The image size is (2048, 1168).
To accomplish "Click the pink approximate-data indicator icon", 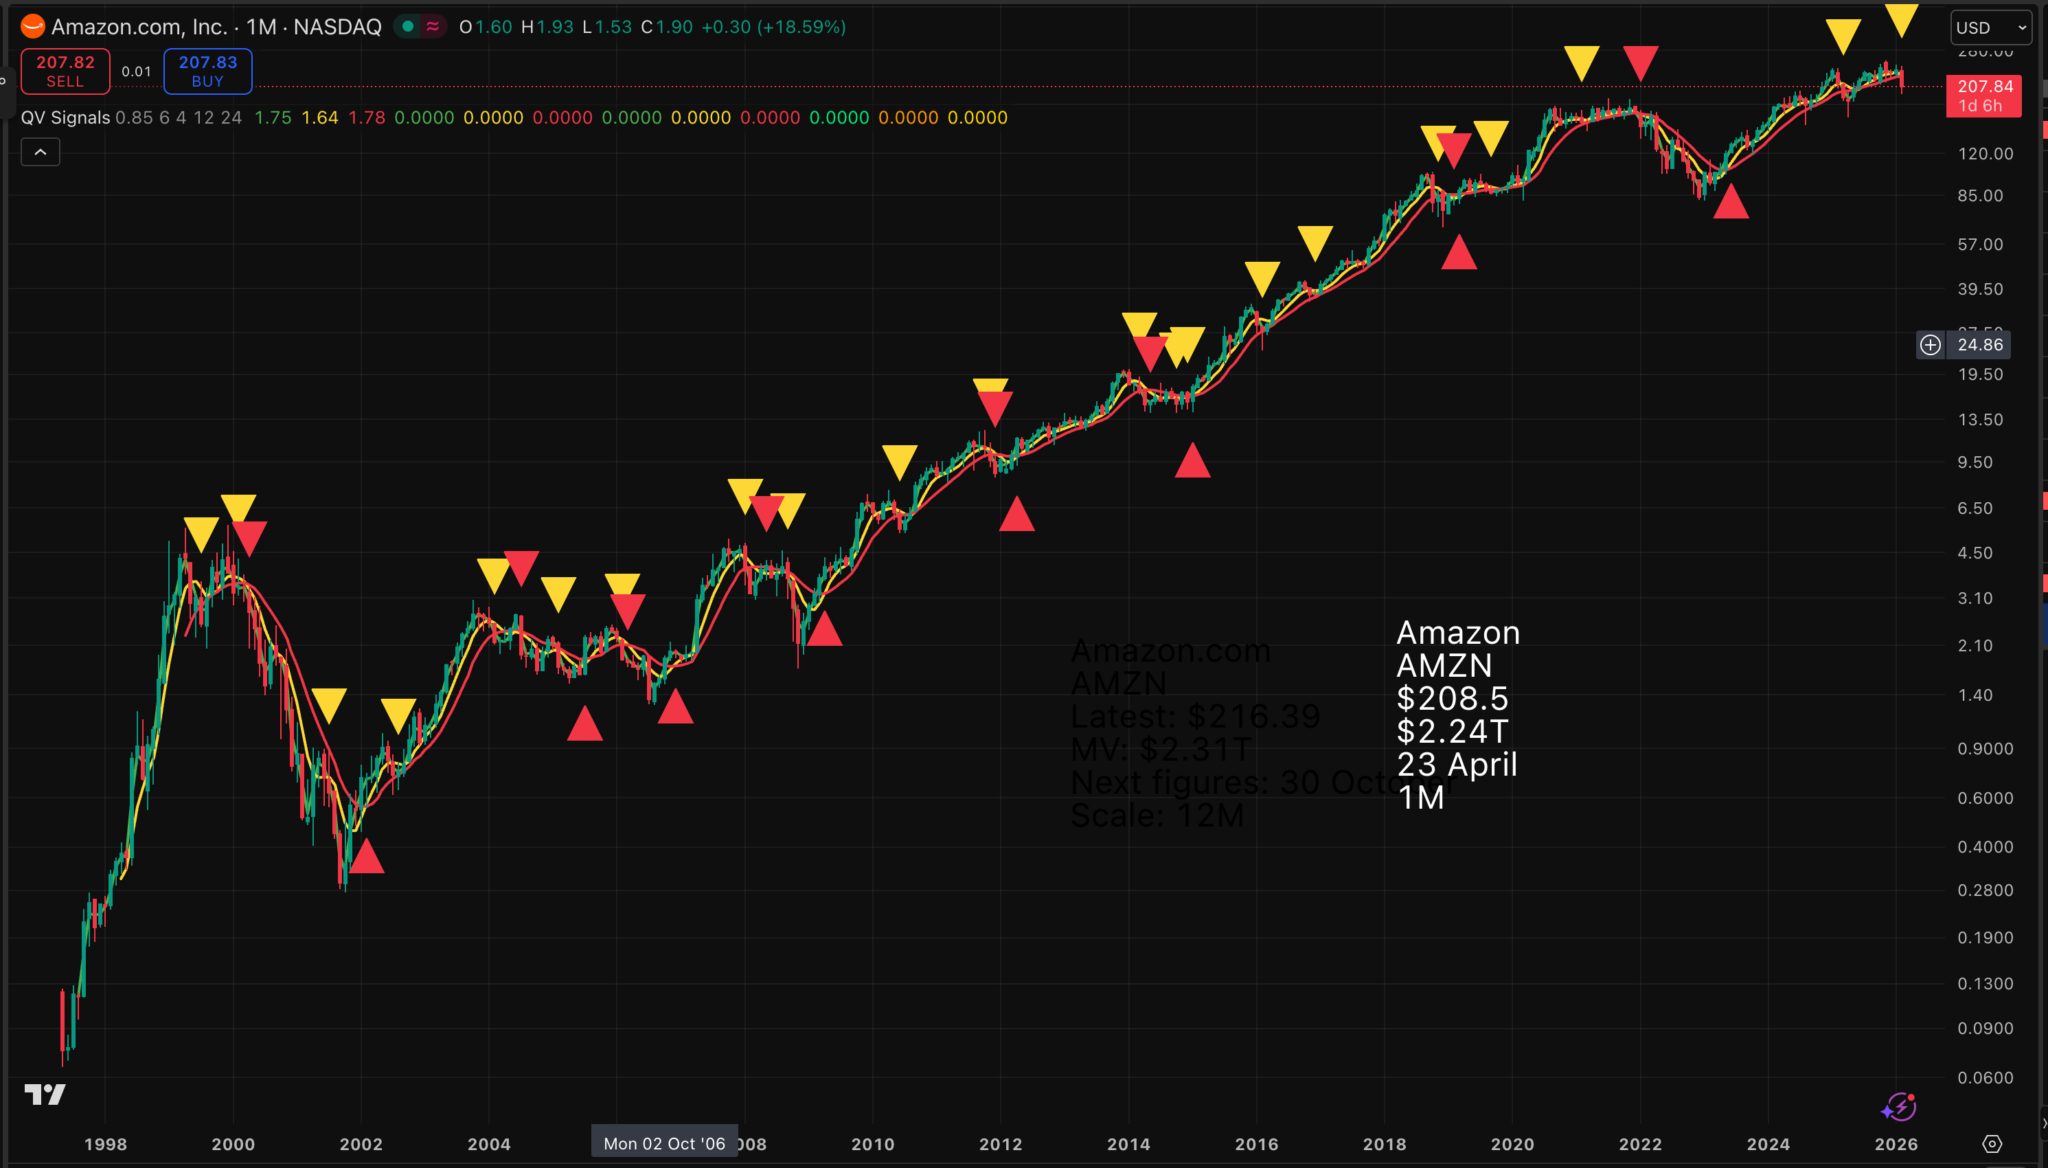I will [433, 27].
